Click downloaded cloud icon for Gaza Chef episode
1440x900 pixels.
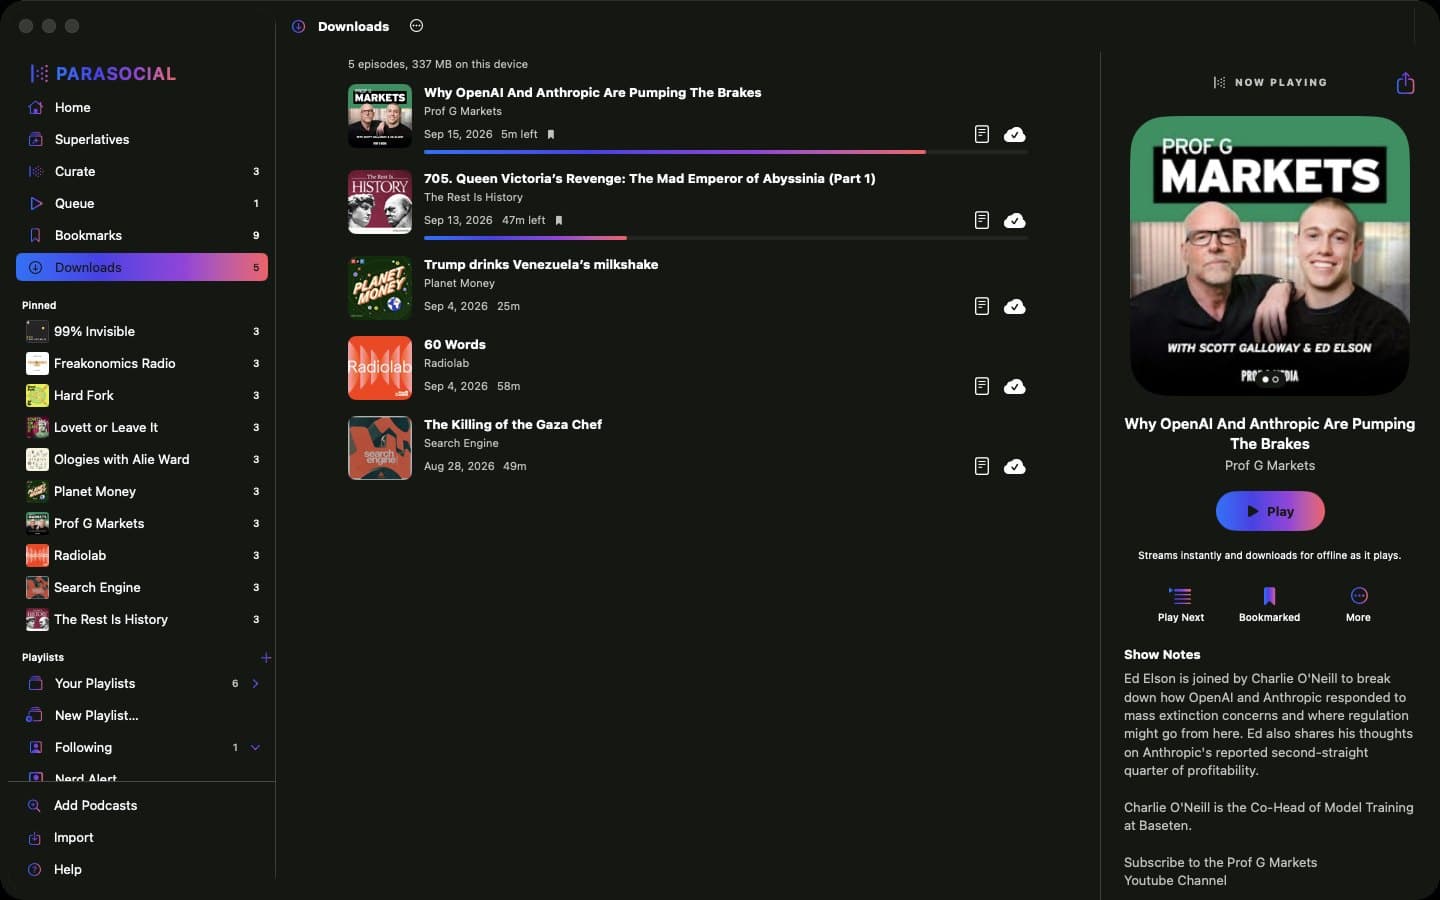[x=1014, y=466]
